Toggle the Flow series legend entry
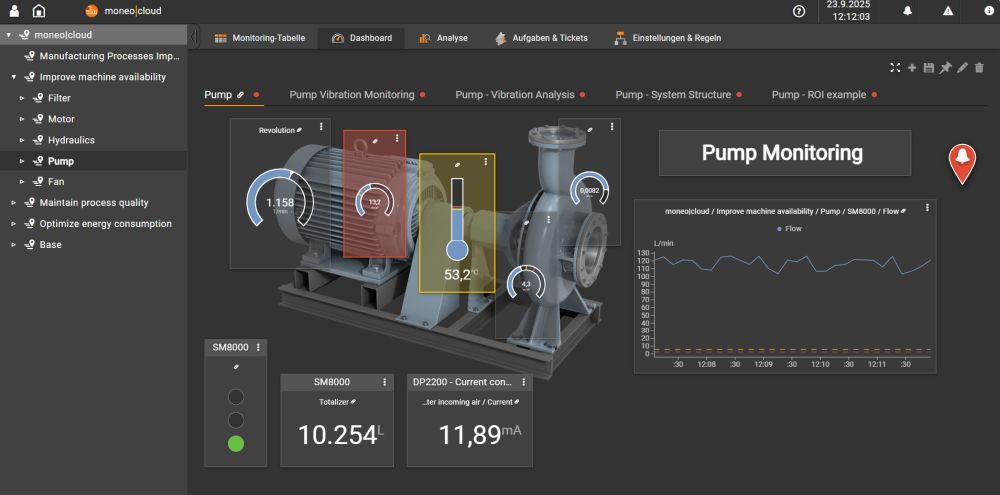This screenshot has height=495, width=1000. [789, 228]
